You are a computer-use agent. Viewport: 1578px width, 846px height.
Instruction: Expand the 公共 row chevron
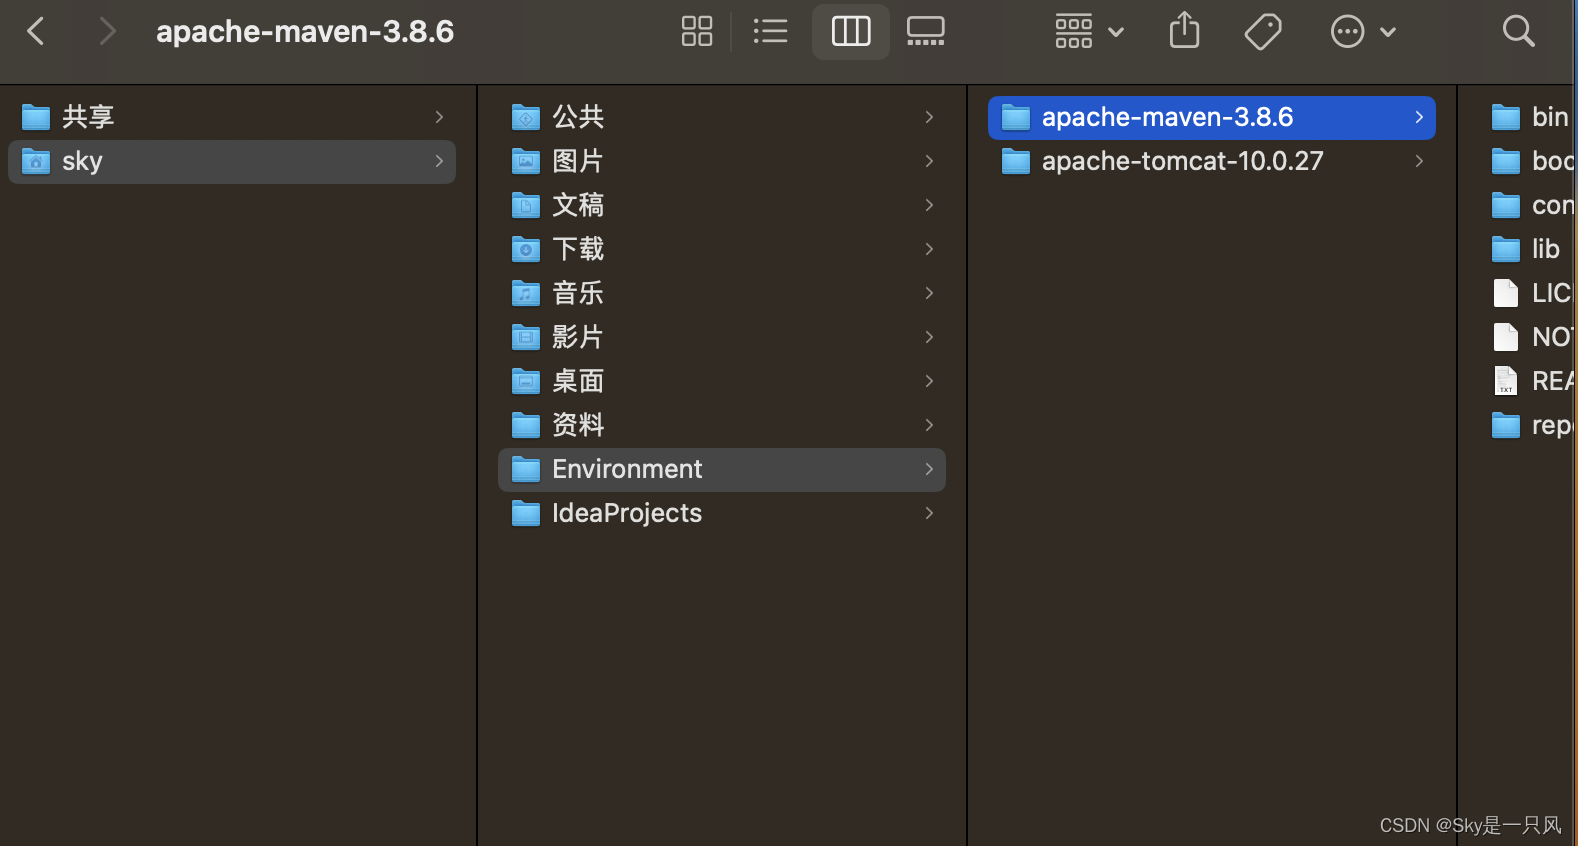(929, 117)
